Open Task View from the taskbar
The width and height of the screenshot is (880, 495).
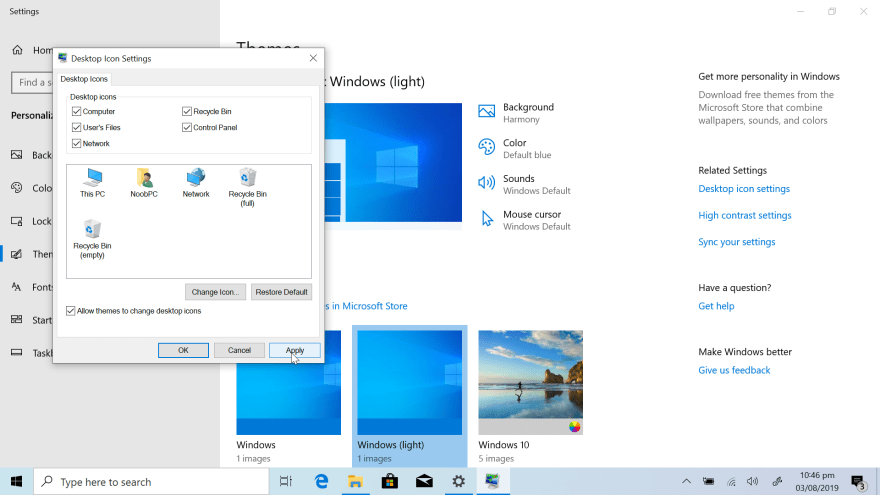click(x=286, y=482)
